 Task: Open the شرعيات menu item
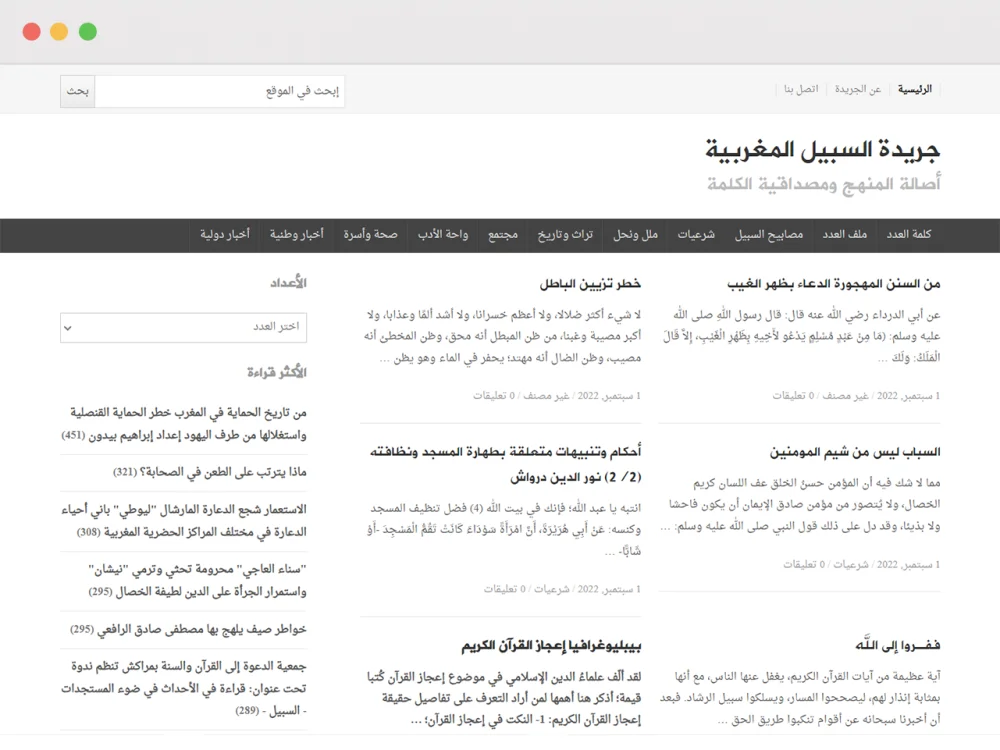coord(696,235)
